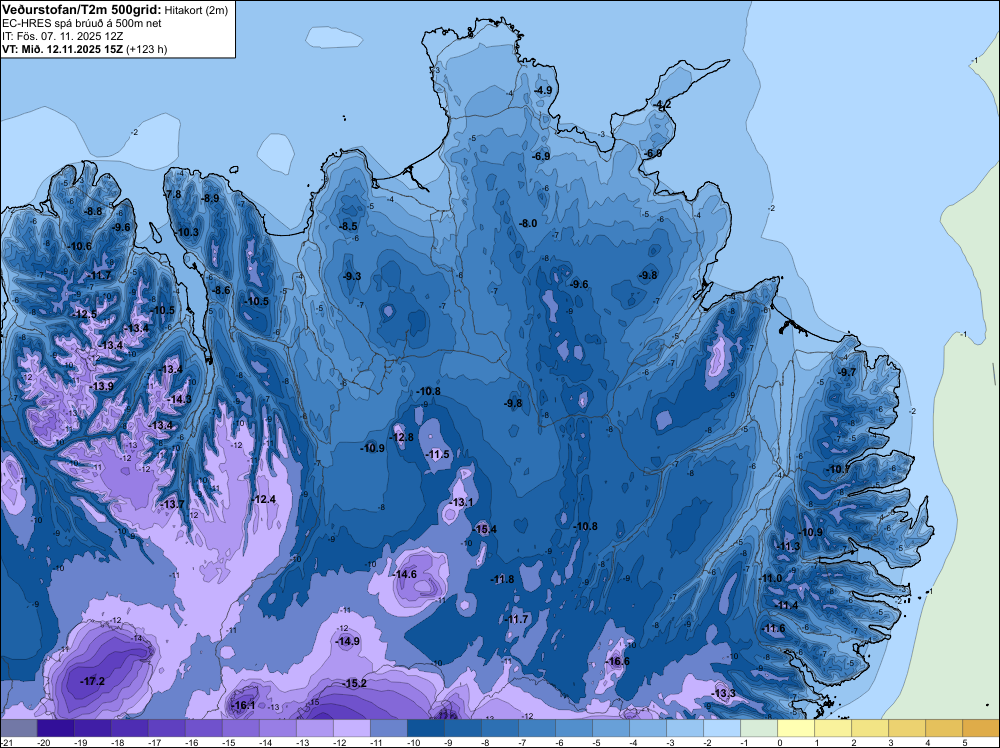Click the -4.2 temperature value
Image resolution: width=1000 pixels, height=748 pixels.
(x=663, y=105)
